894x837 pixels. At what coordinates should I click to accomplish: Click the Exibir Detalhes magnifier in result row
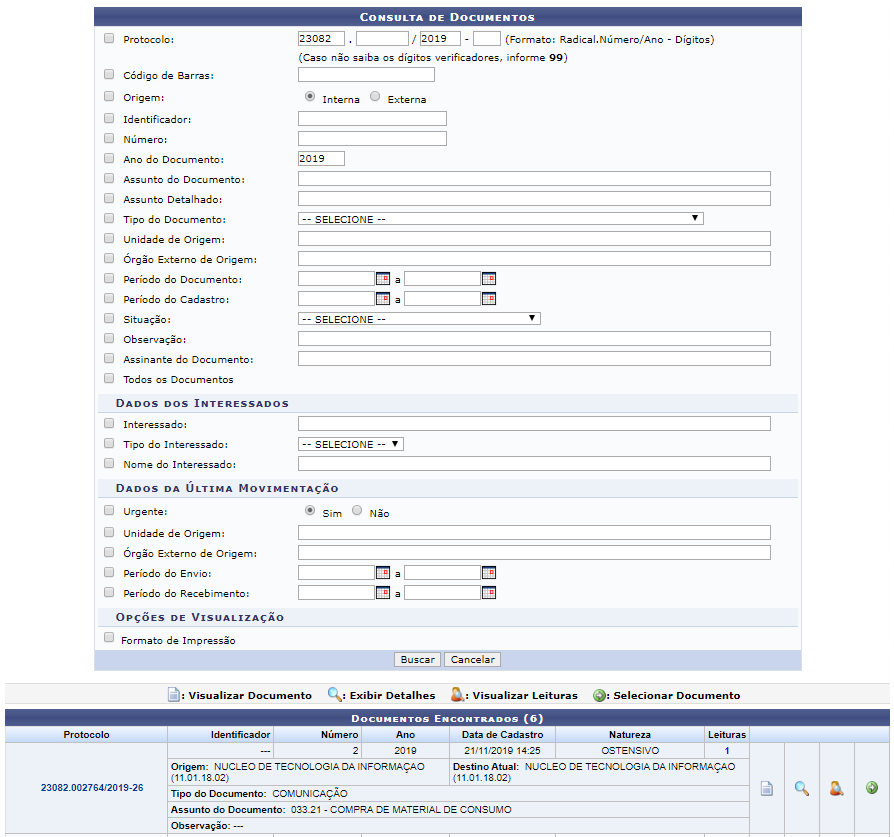[x=801, y=788]
